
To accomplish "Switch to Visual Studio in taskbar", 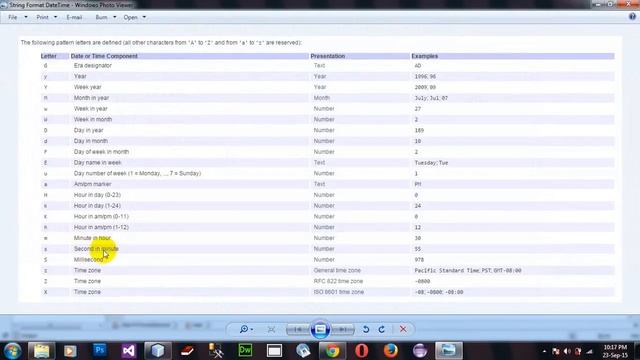I will coord(128,351).
